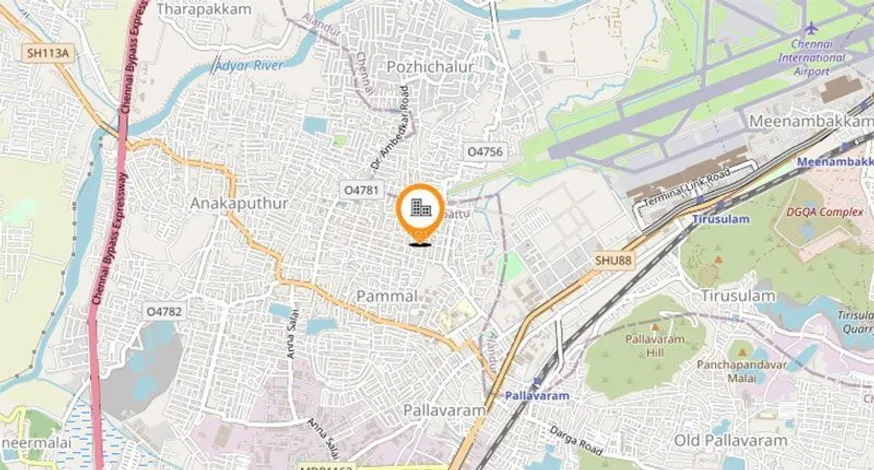Click the Chennai Bypass Expressway road label
The image size is (874, 470).
tap(110, 239)
